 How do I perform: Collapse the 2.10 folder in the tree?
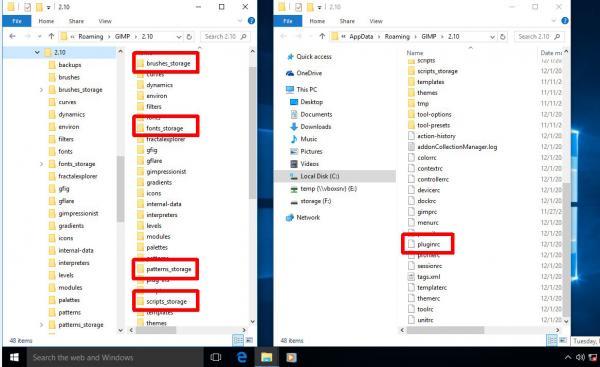point(37,52)
